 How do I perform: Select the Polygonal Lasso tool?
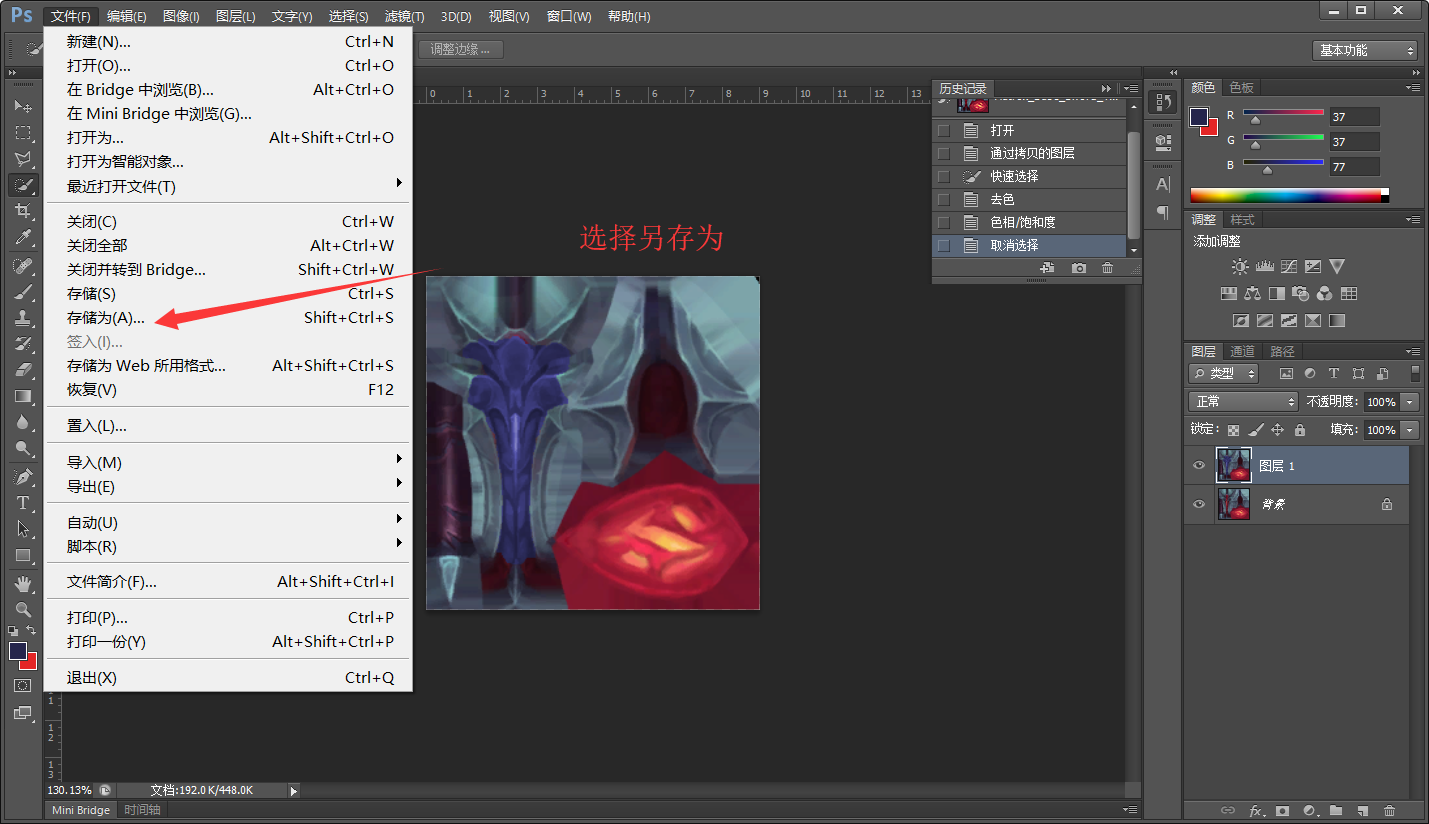(23, 159)
